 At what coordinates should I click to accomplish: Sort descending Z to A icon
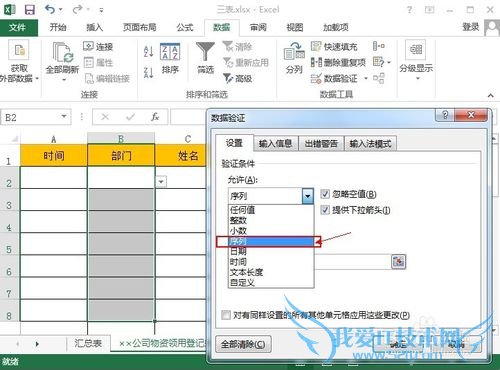pos(148,72)
